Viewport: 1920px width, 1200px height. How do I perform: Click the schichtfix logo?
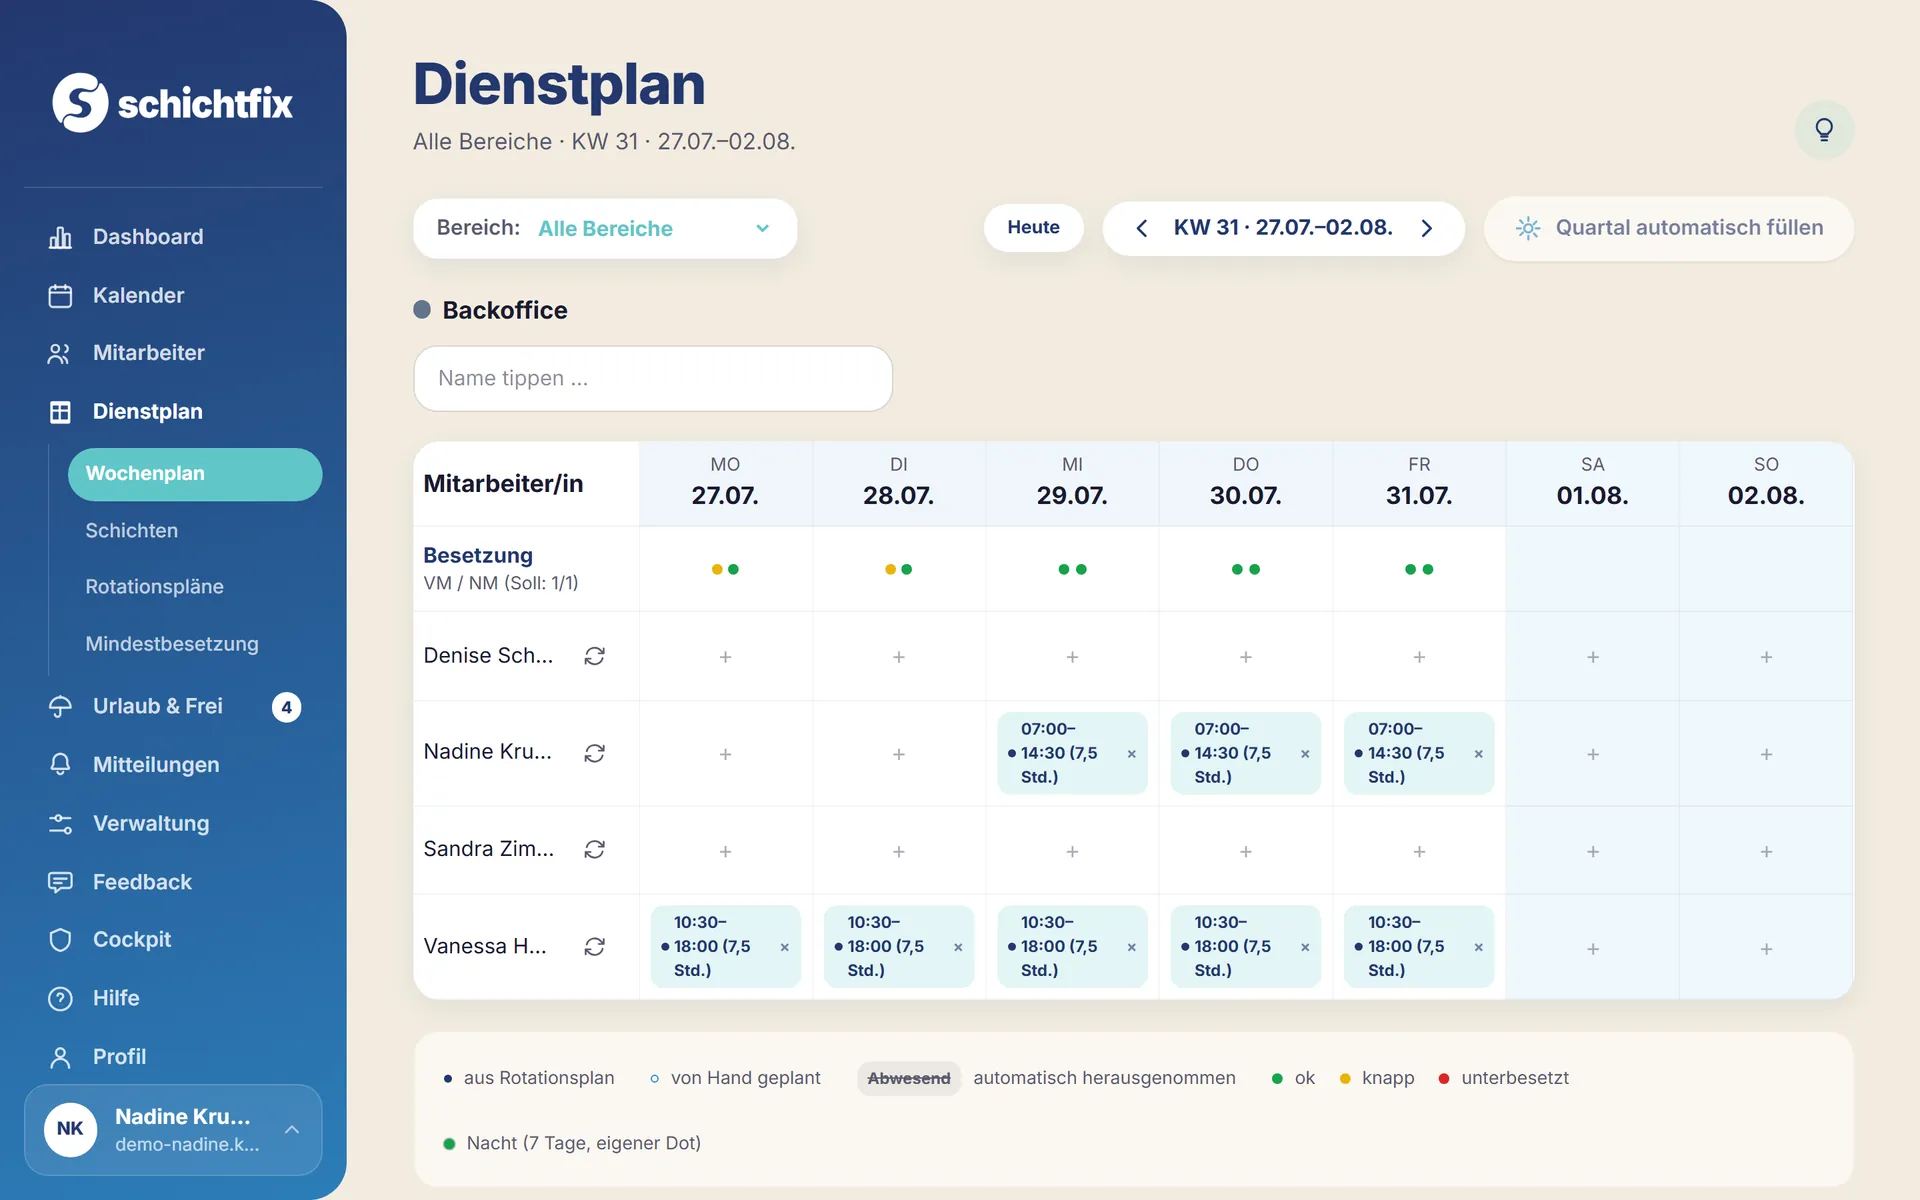(172, 102)
